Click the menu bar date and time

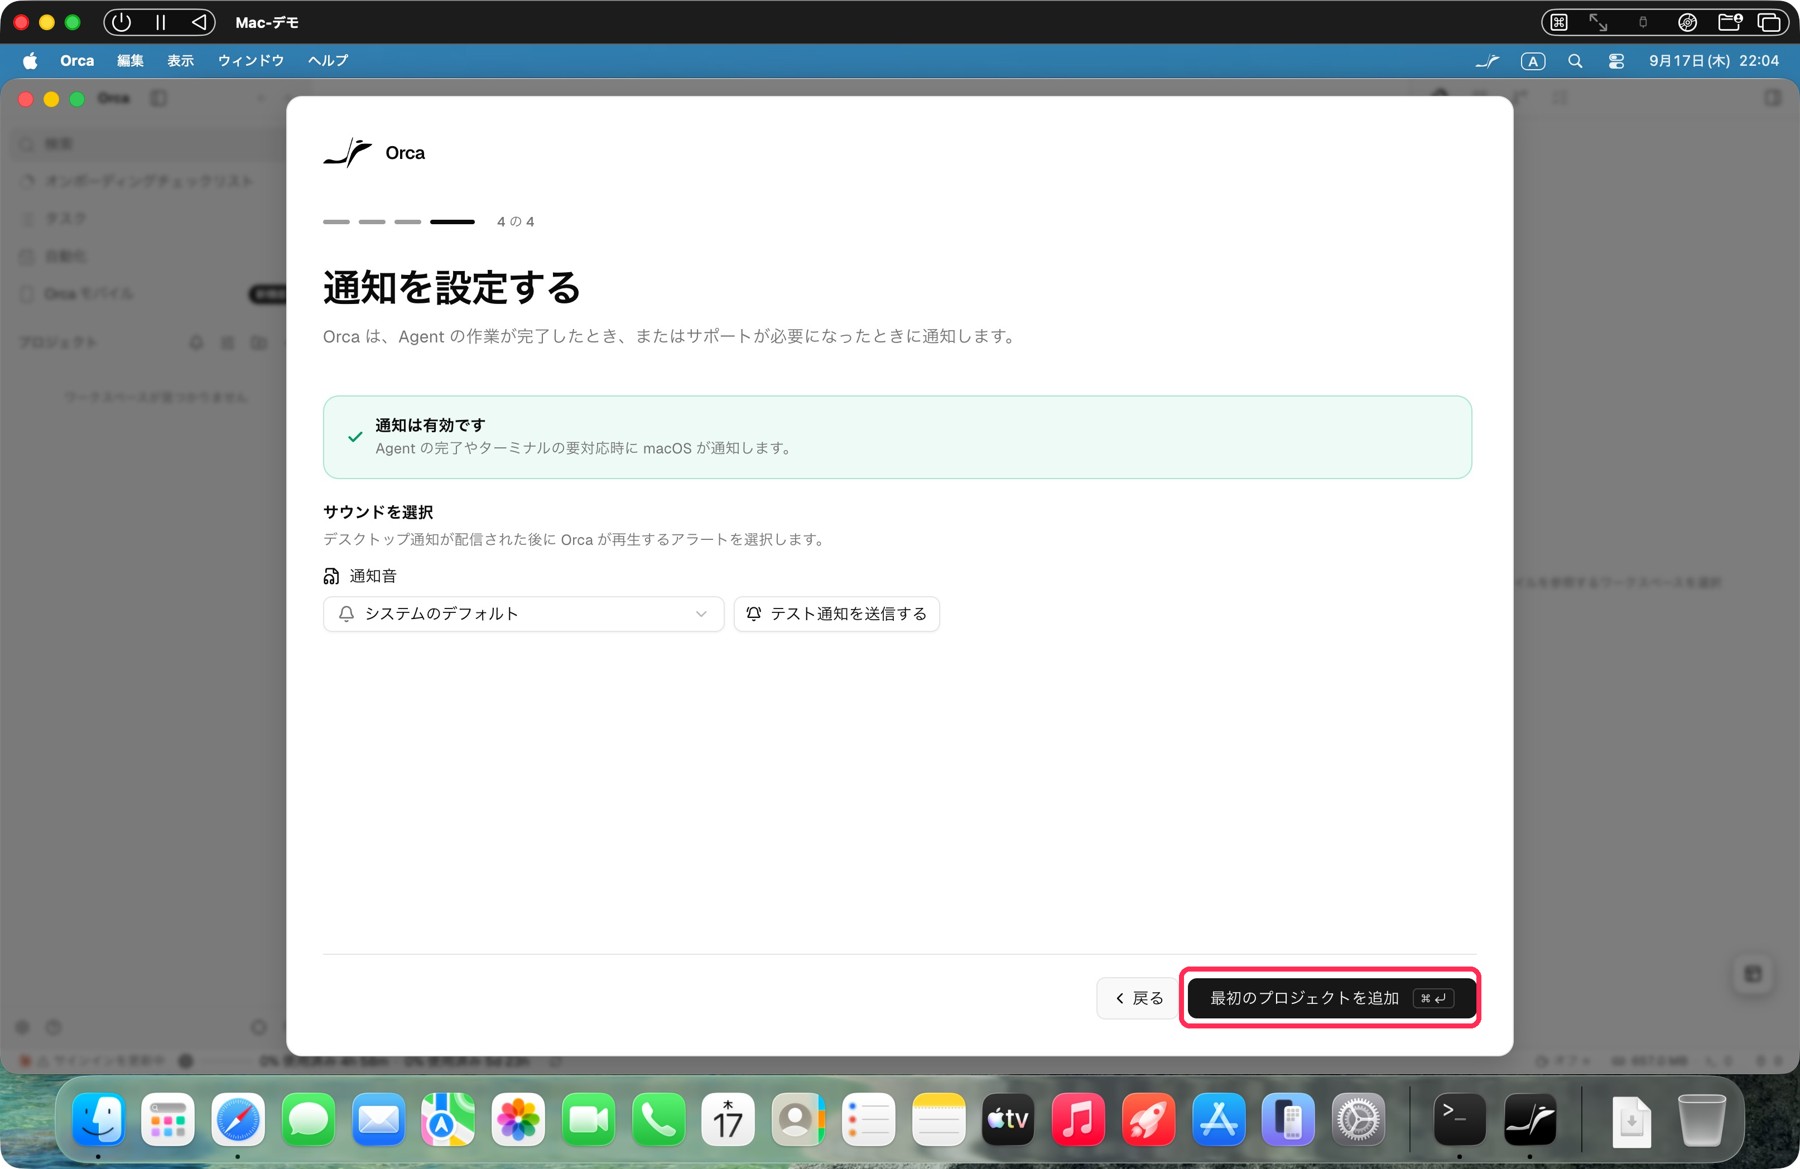tap(1714, 61)
